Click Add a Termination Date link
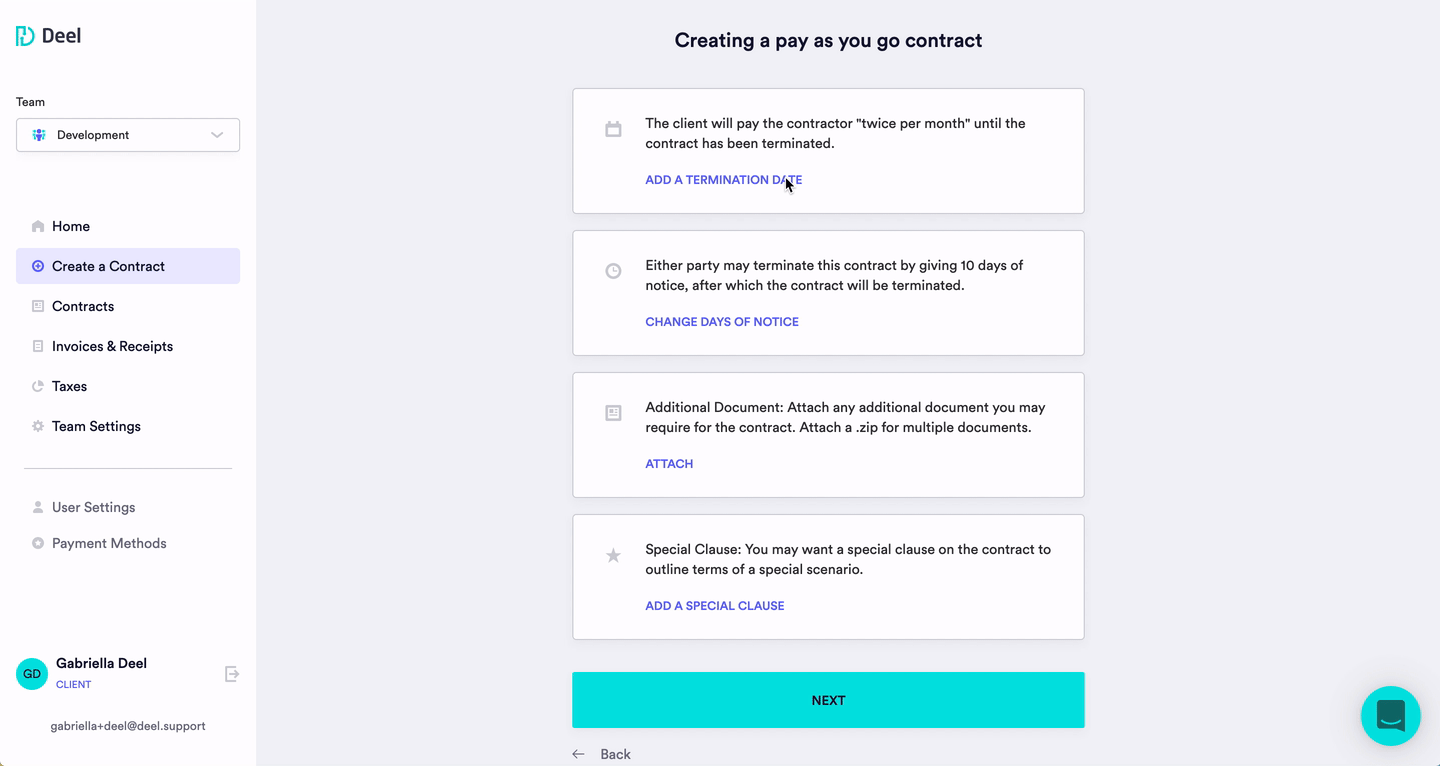Viewport: 1440px width, 766px height. (x=724, y=180)
